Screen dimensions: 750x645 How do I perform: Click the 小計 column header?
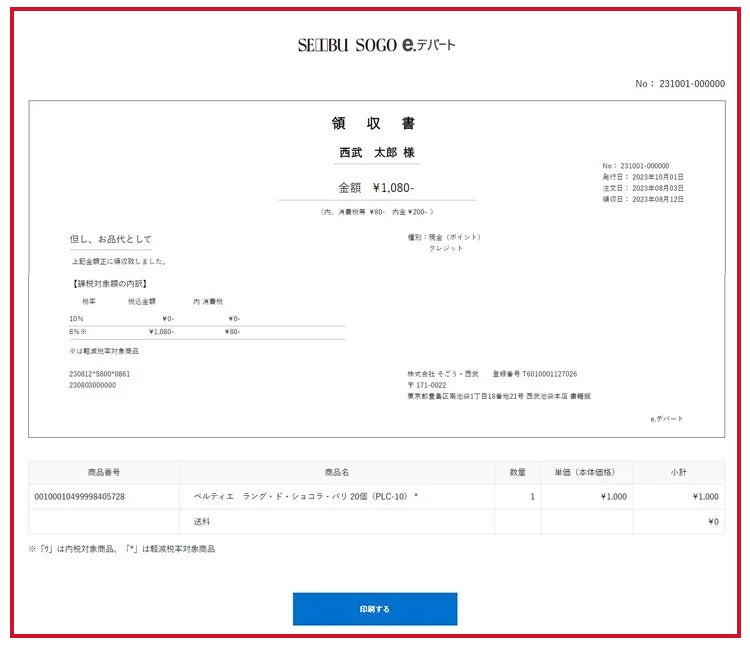pyautogui.click(x=678, y=472)
